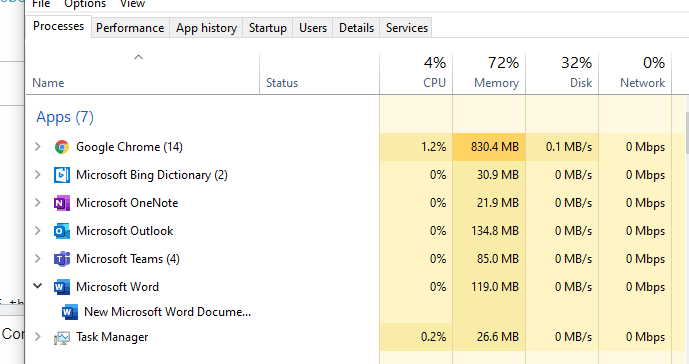This screenshot has height=364, width=689.
Task: Switch to the Performance tab
Action: 130,28
